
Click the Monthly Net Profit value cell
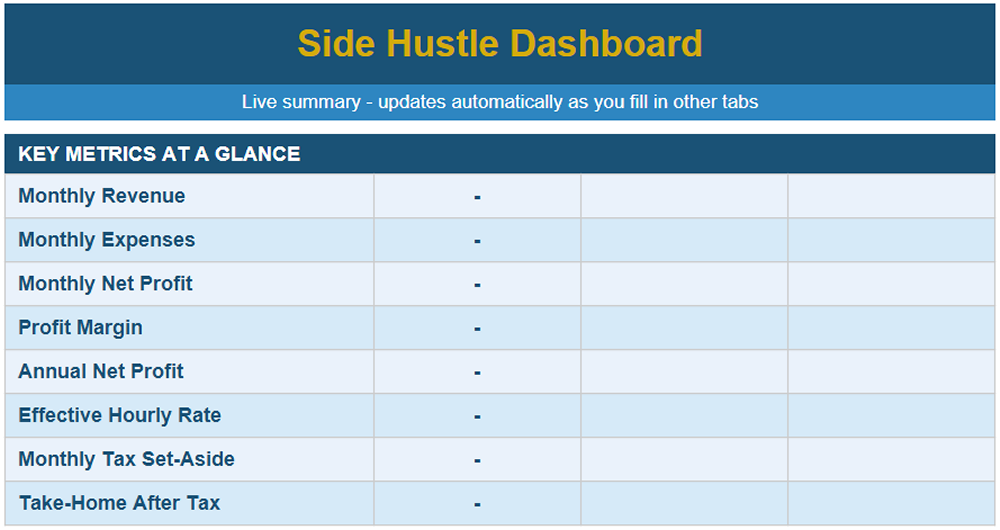477,284
